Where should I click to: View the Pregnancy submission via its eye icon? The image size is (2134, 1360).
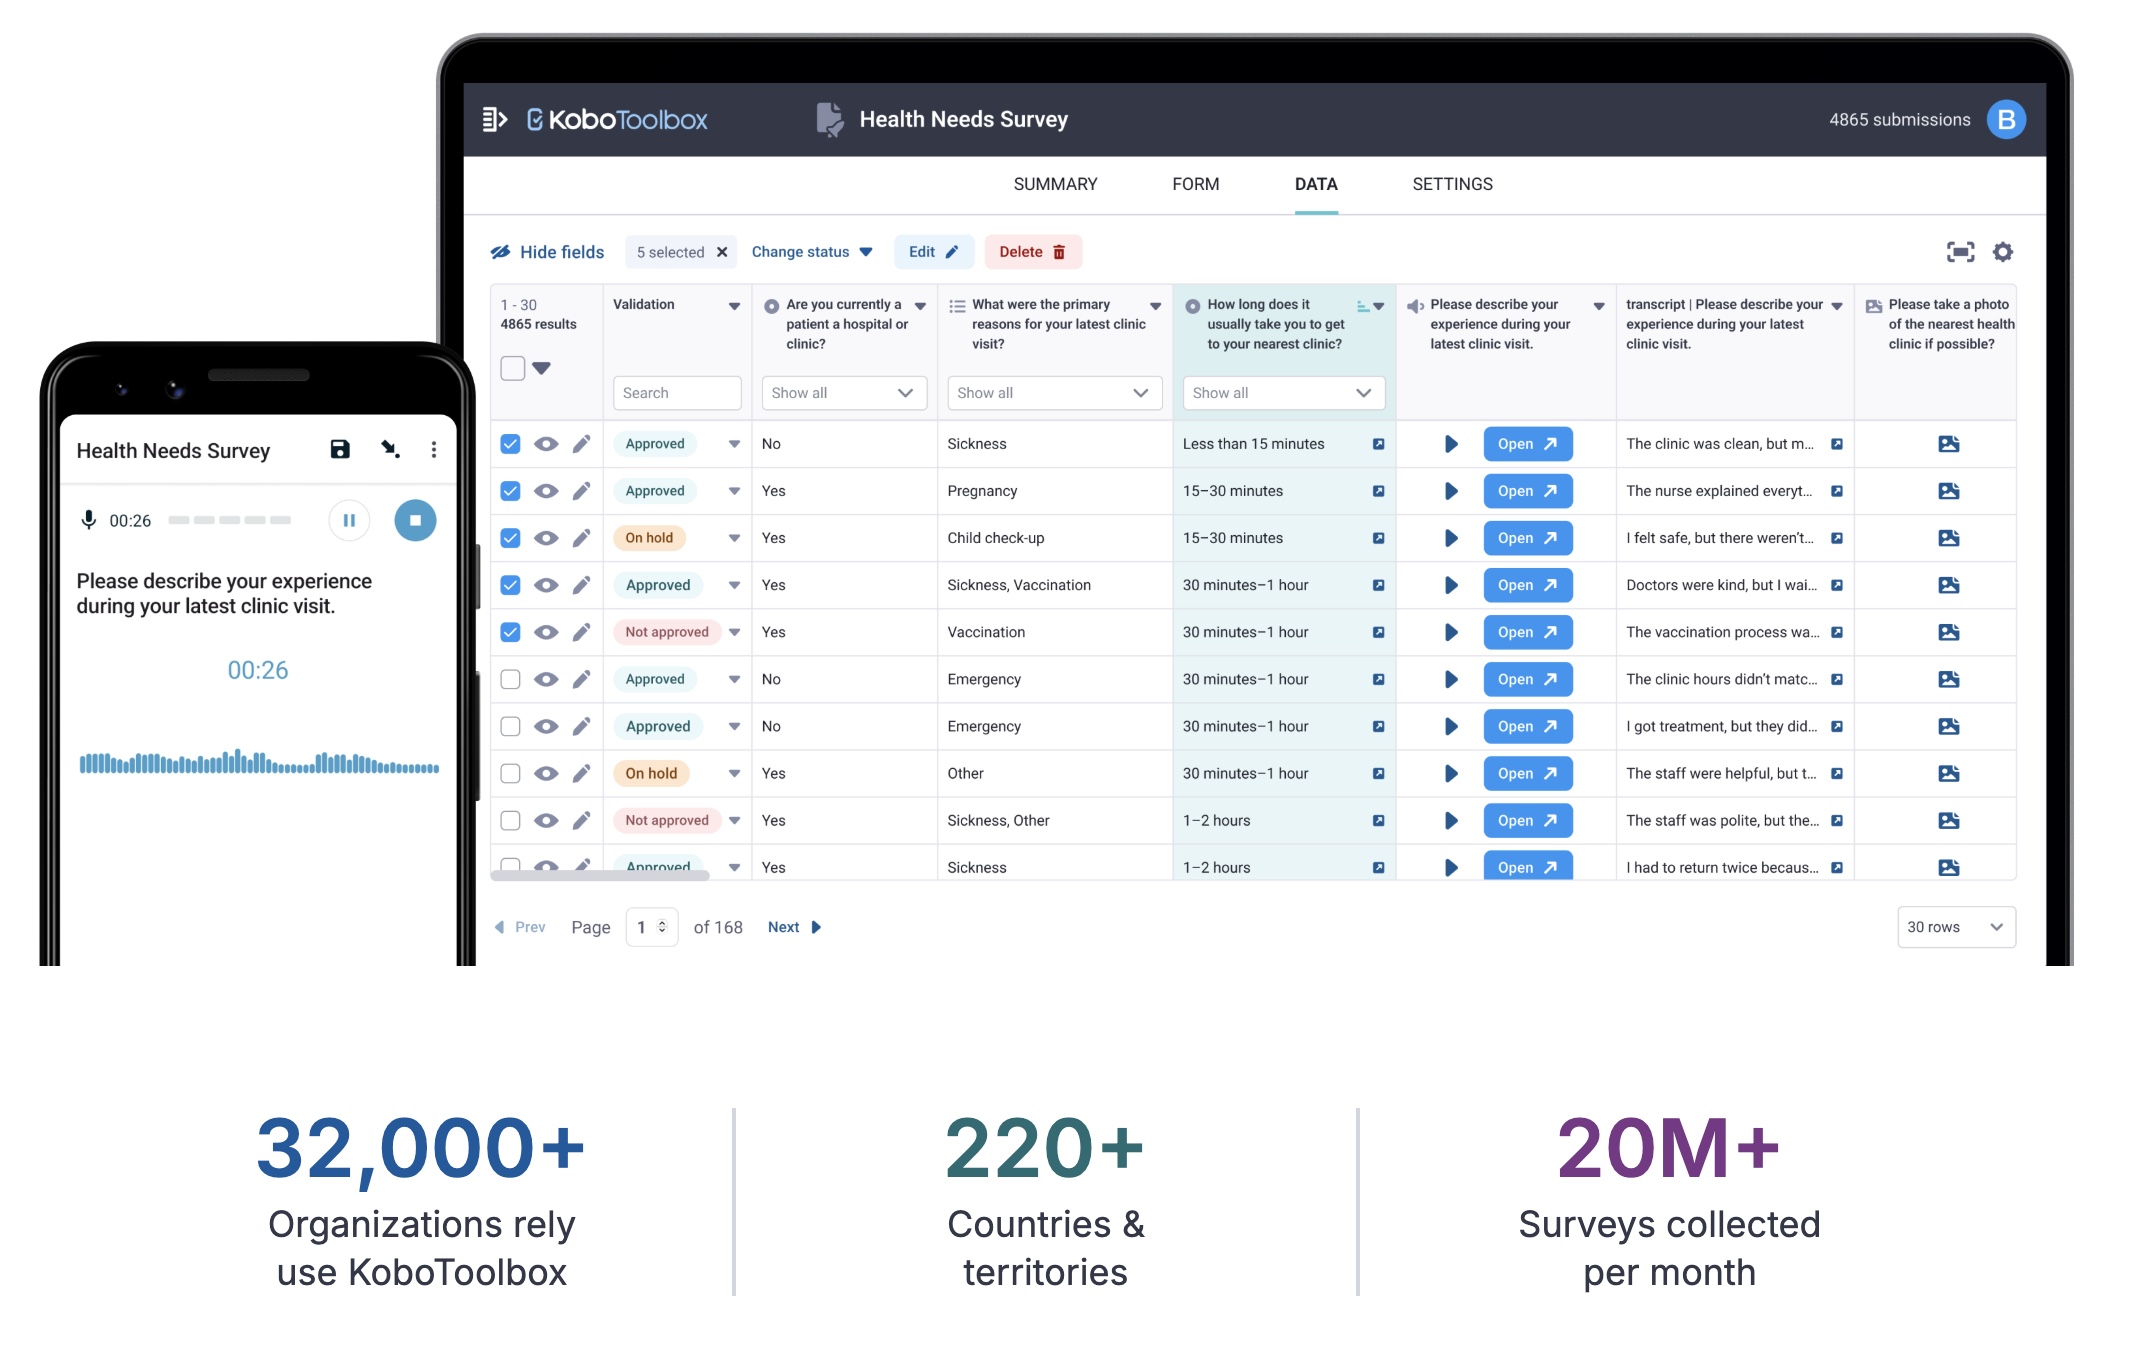pyautogui.click(x=546, y=491)
